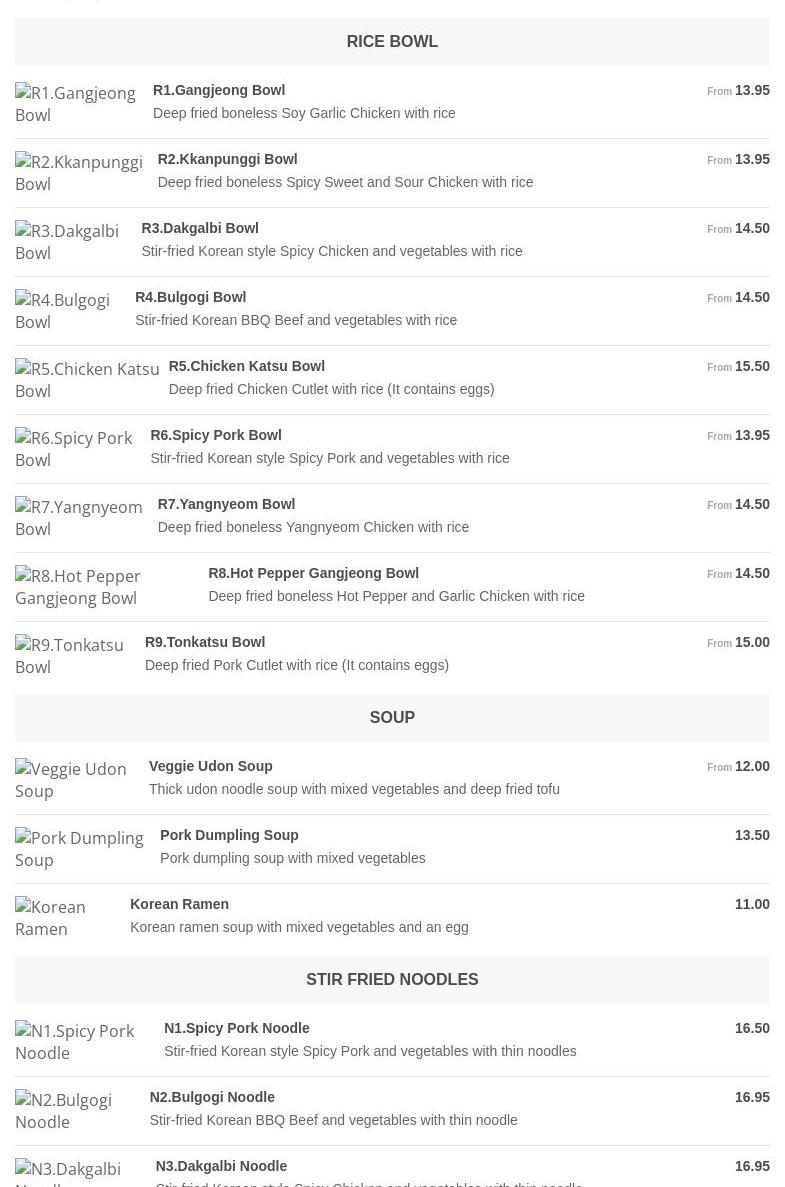
Task: Select R8.Hot Pepper Gangjeong Bowl title
Action: click(x=313, y=573)
